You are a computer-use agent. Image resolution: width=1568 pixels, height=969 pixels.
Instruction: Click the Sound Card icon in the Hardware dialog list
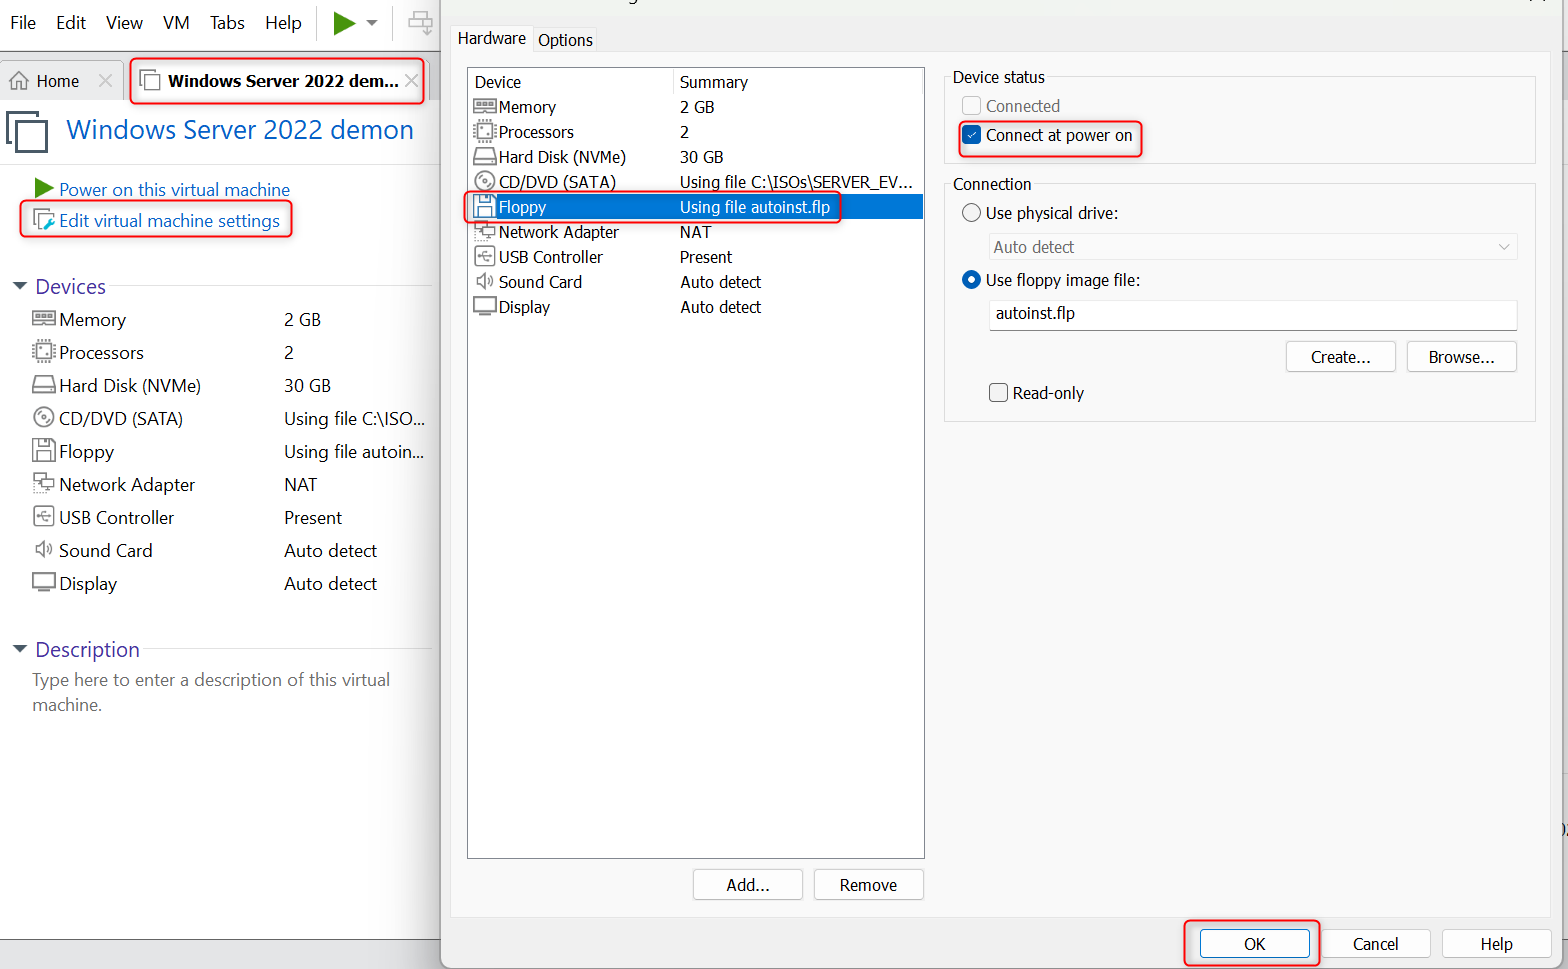coord(485,281)
